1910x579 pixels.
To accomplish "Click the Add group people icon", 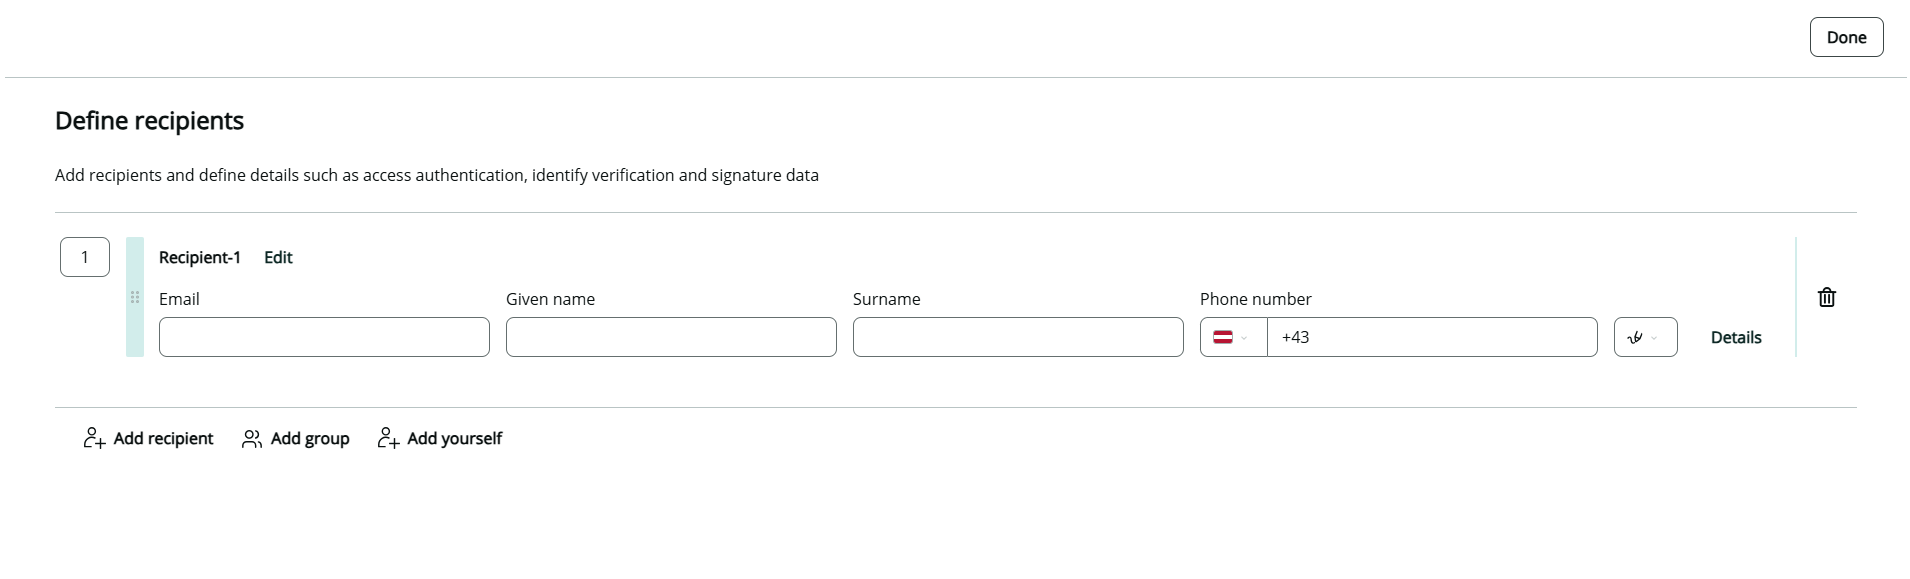I will [252, 438].
